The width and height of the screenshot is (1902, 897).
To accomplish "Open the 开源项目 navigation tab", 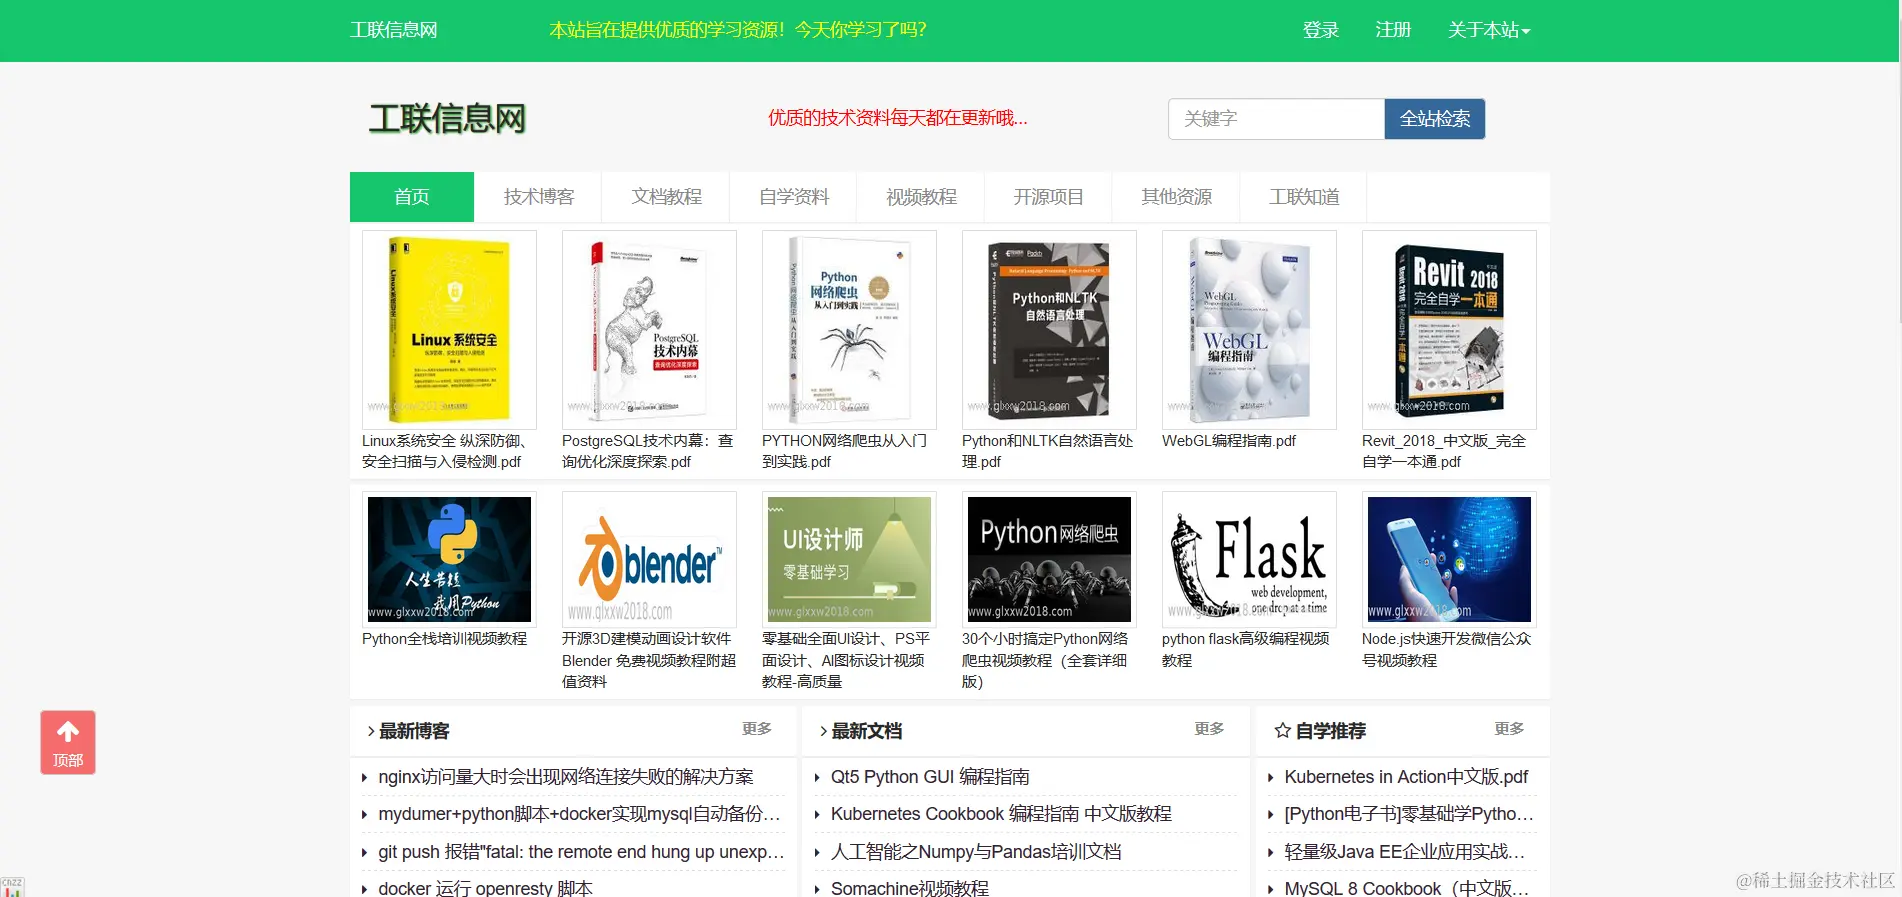I will point(1049,197).
